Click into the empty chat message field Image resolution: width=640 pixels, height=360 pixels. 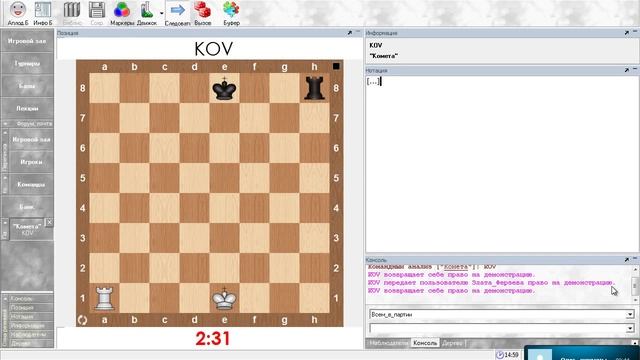[x=498, y=328]
